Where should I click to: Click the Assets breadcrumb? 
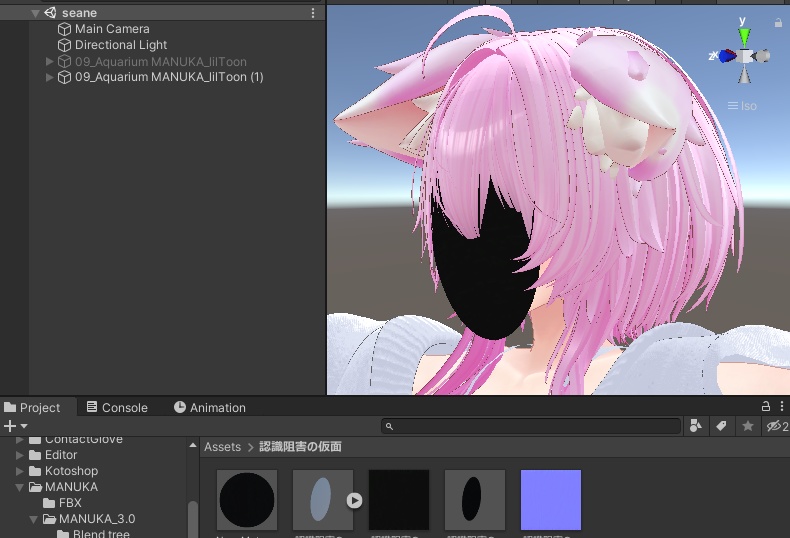[222, 447]
